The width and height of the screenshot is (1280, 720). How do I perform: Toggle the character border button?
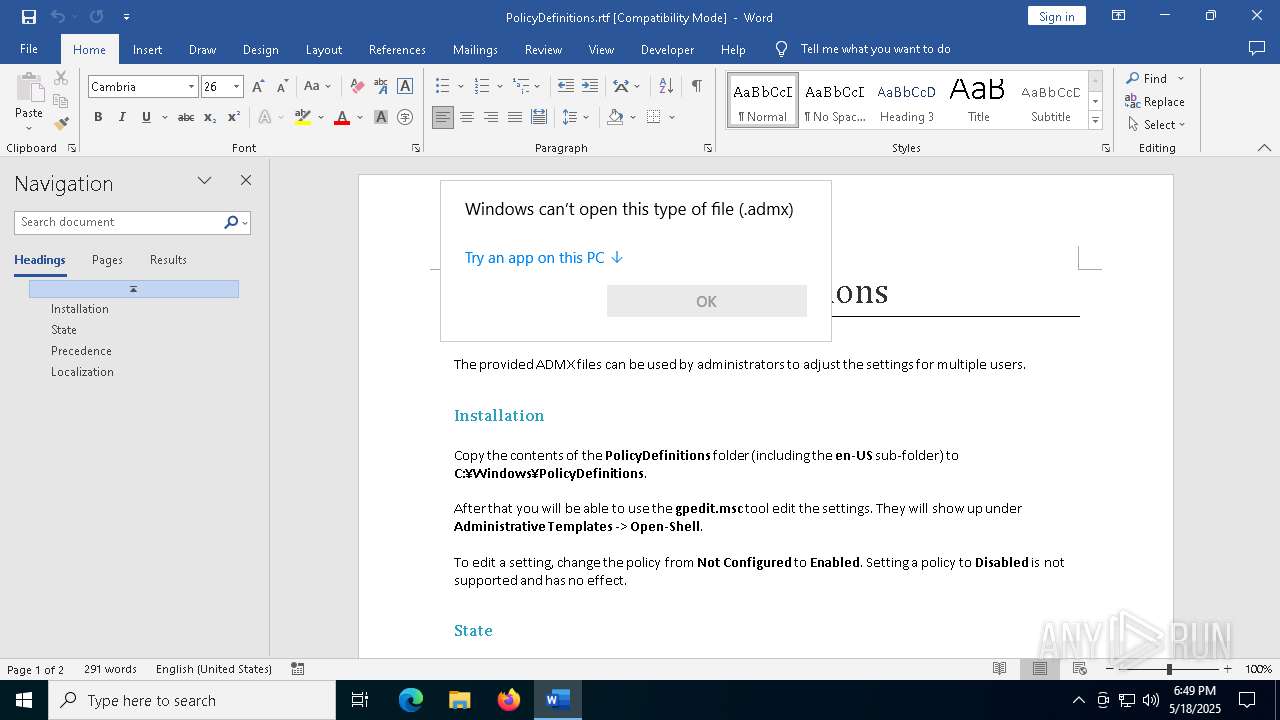click(405, 87)
